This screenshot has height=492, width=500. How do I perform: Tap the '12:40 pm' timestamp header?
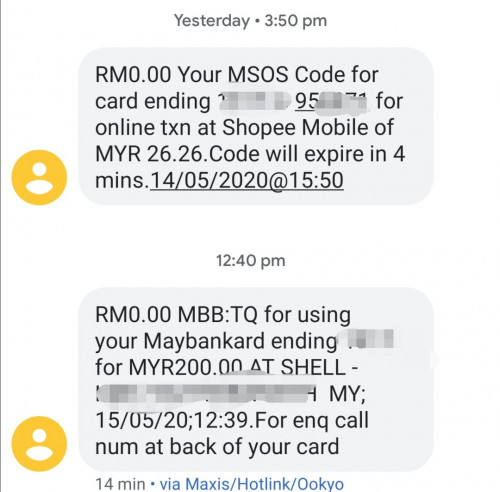(x=250, y=261)
